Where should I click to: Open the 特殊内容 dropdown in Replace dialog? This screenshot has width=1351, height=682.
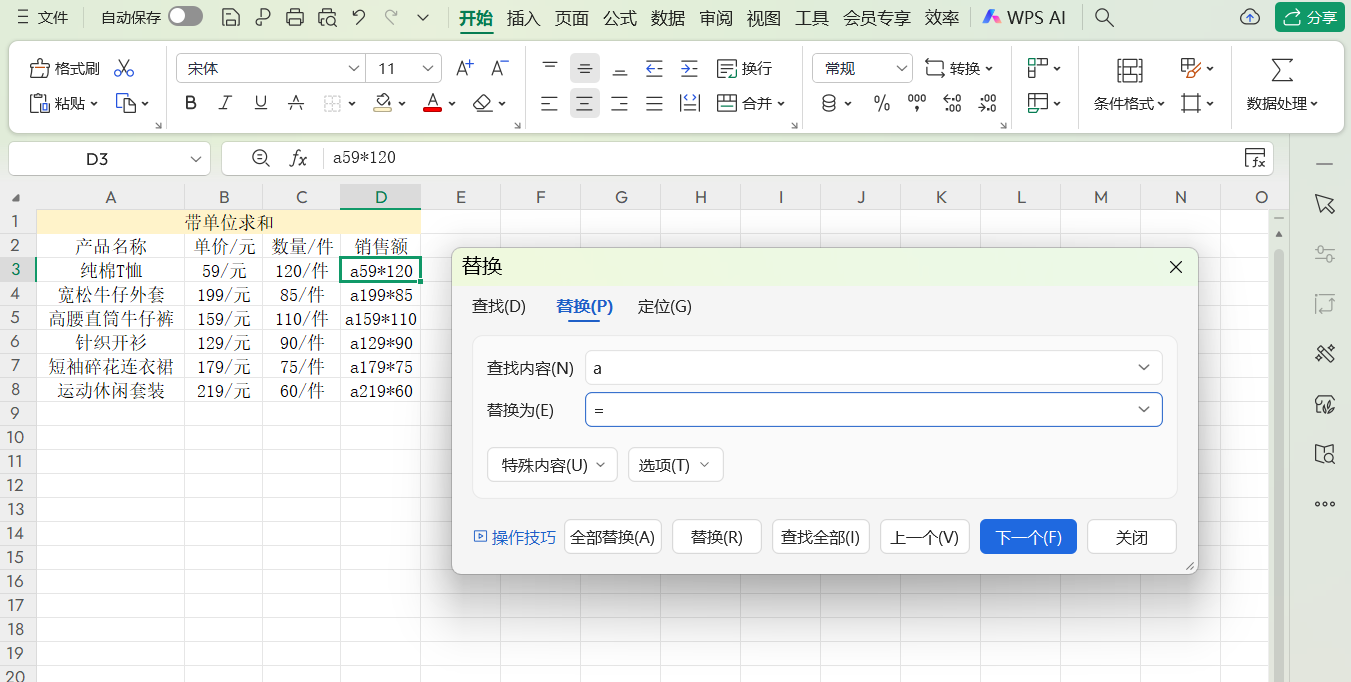tap(551, 464)
